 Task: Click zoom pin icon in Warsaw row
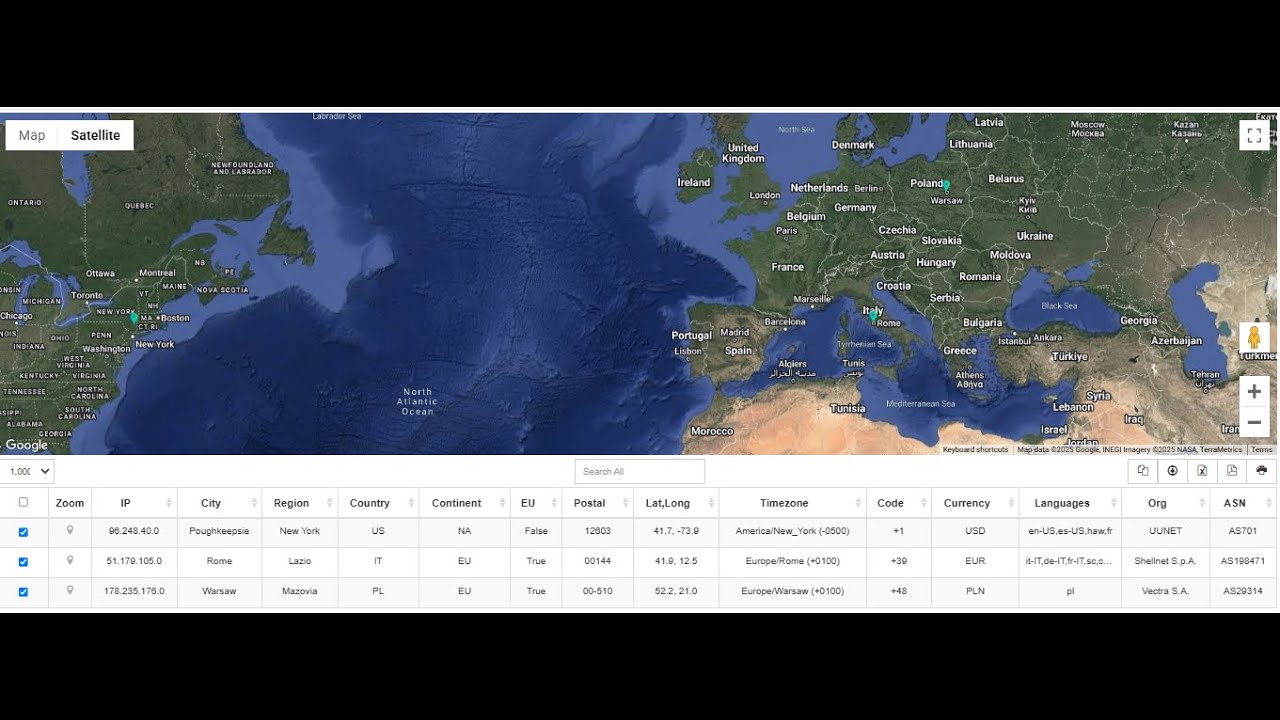pyautogui.click(x=70, y=591)
